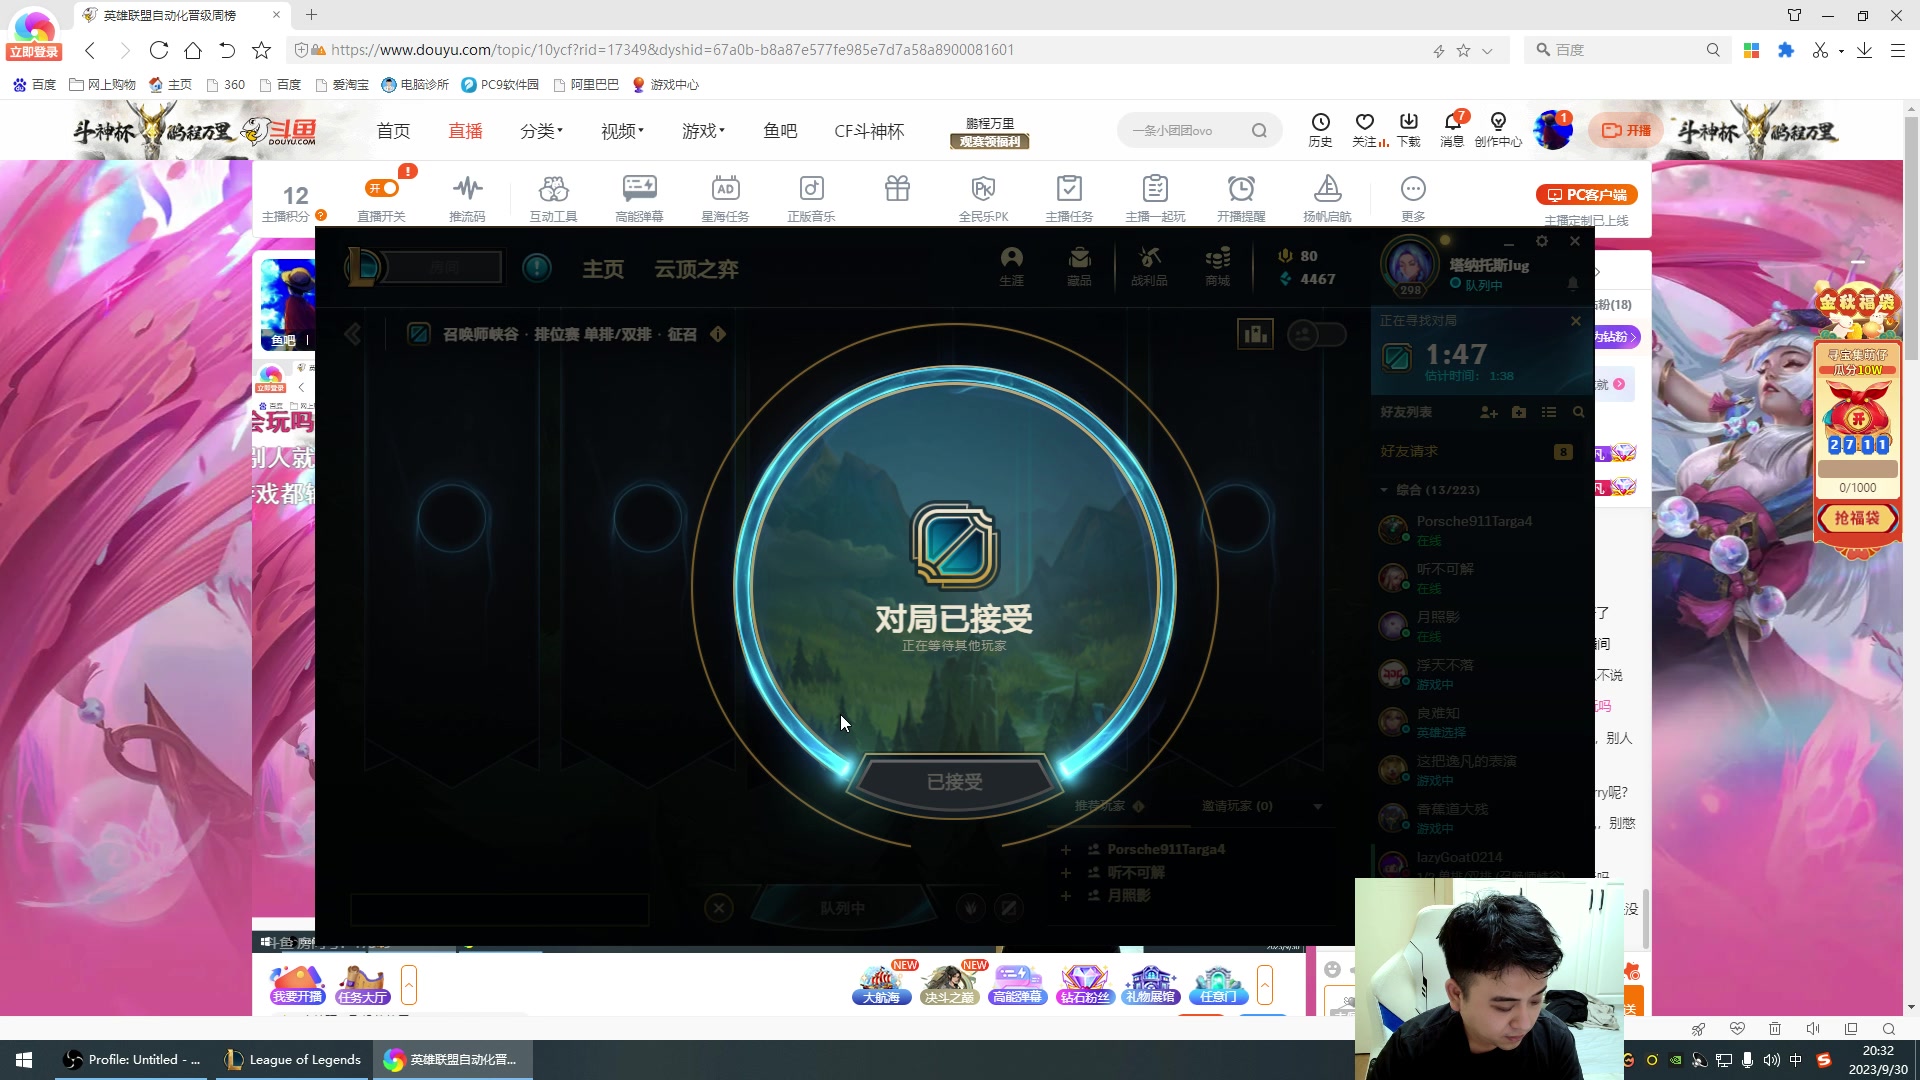1920x1080 pixels.
Task: Open the 大航海 activity icon
Action: coord(881,985)
